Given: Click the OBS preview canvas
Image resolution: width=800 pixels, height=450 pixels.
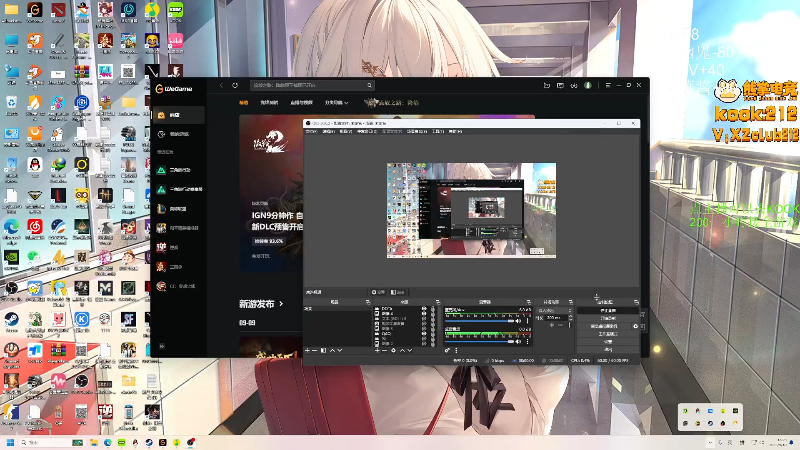Looking at the screenshot, I should [x=471, y=210].
